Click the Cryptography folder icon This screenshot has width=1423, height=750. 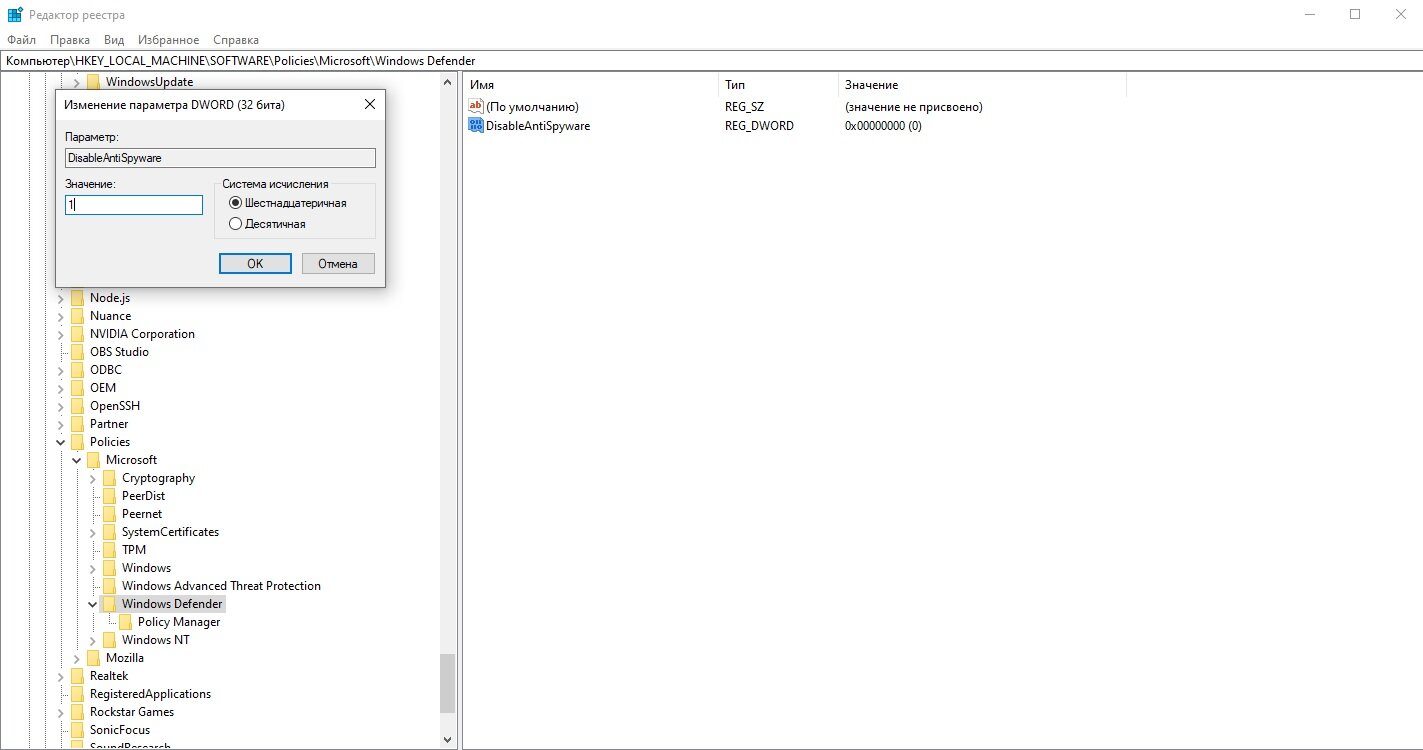110,478
